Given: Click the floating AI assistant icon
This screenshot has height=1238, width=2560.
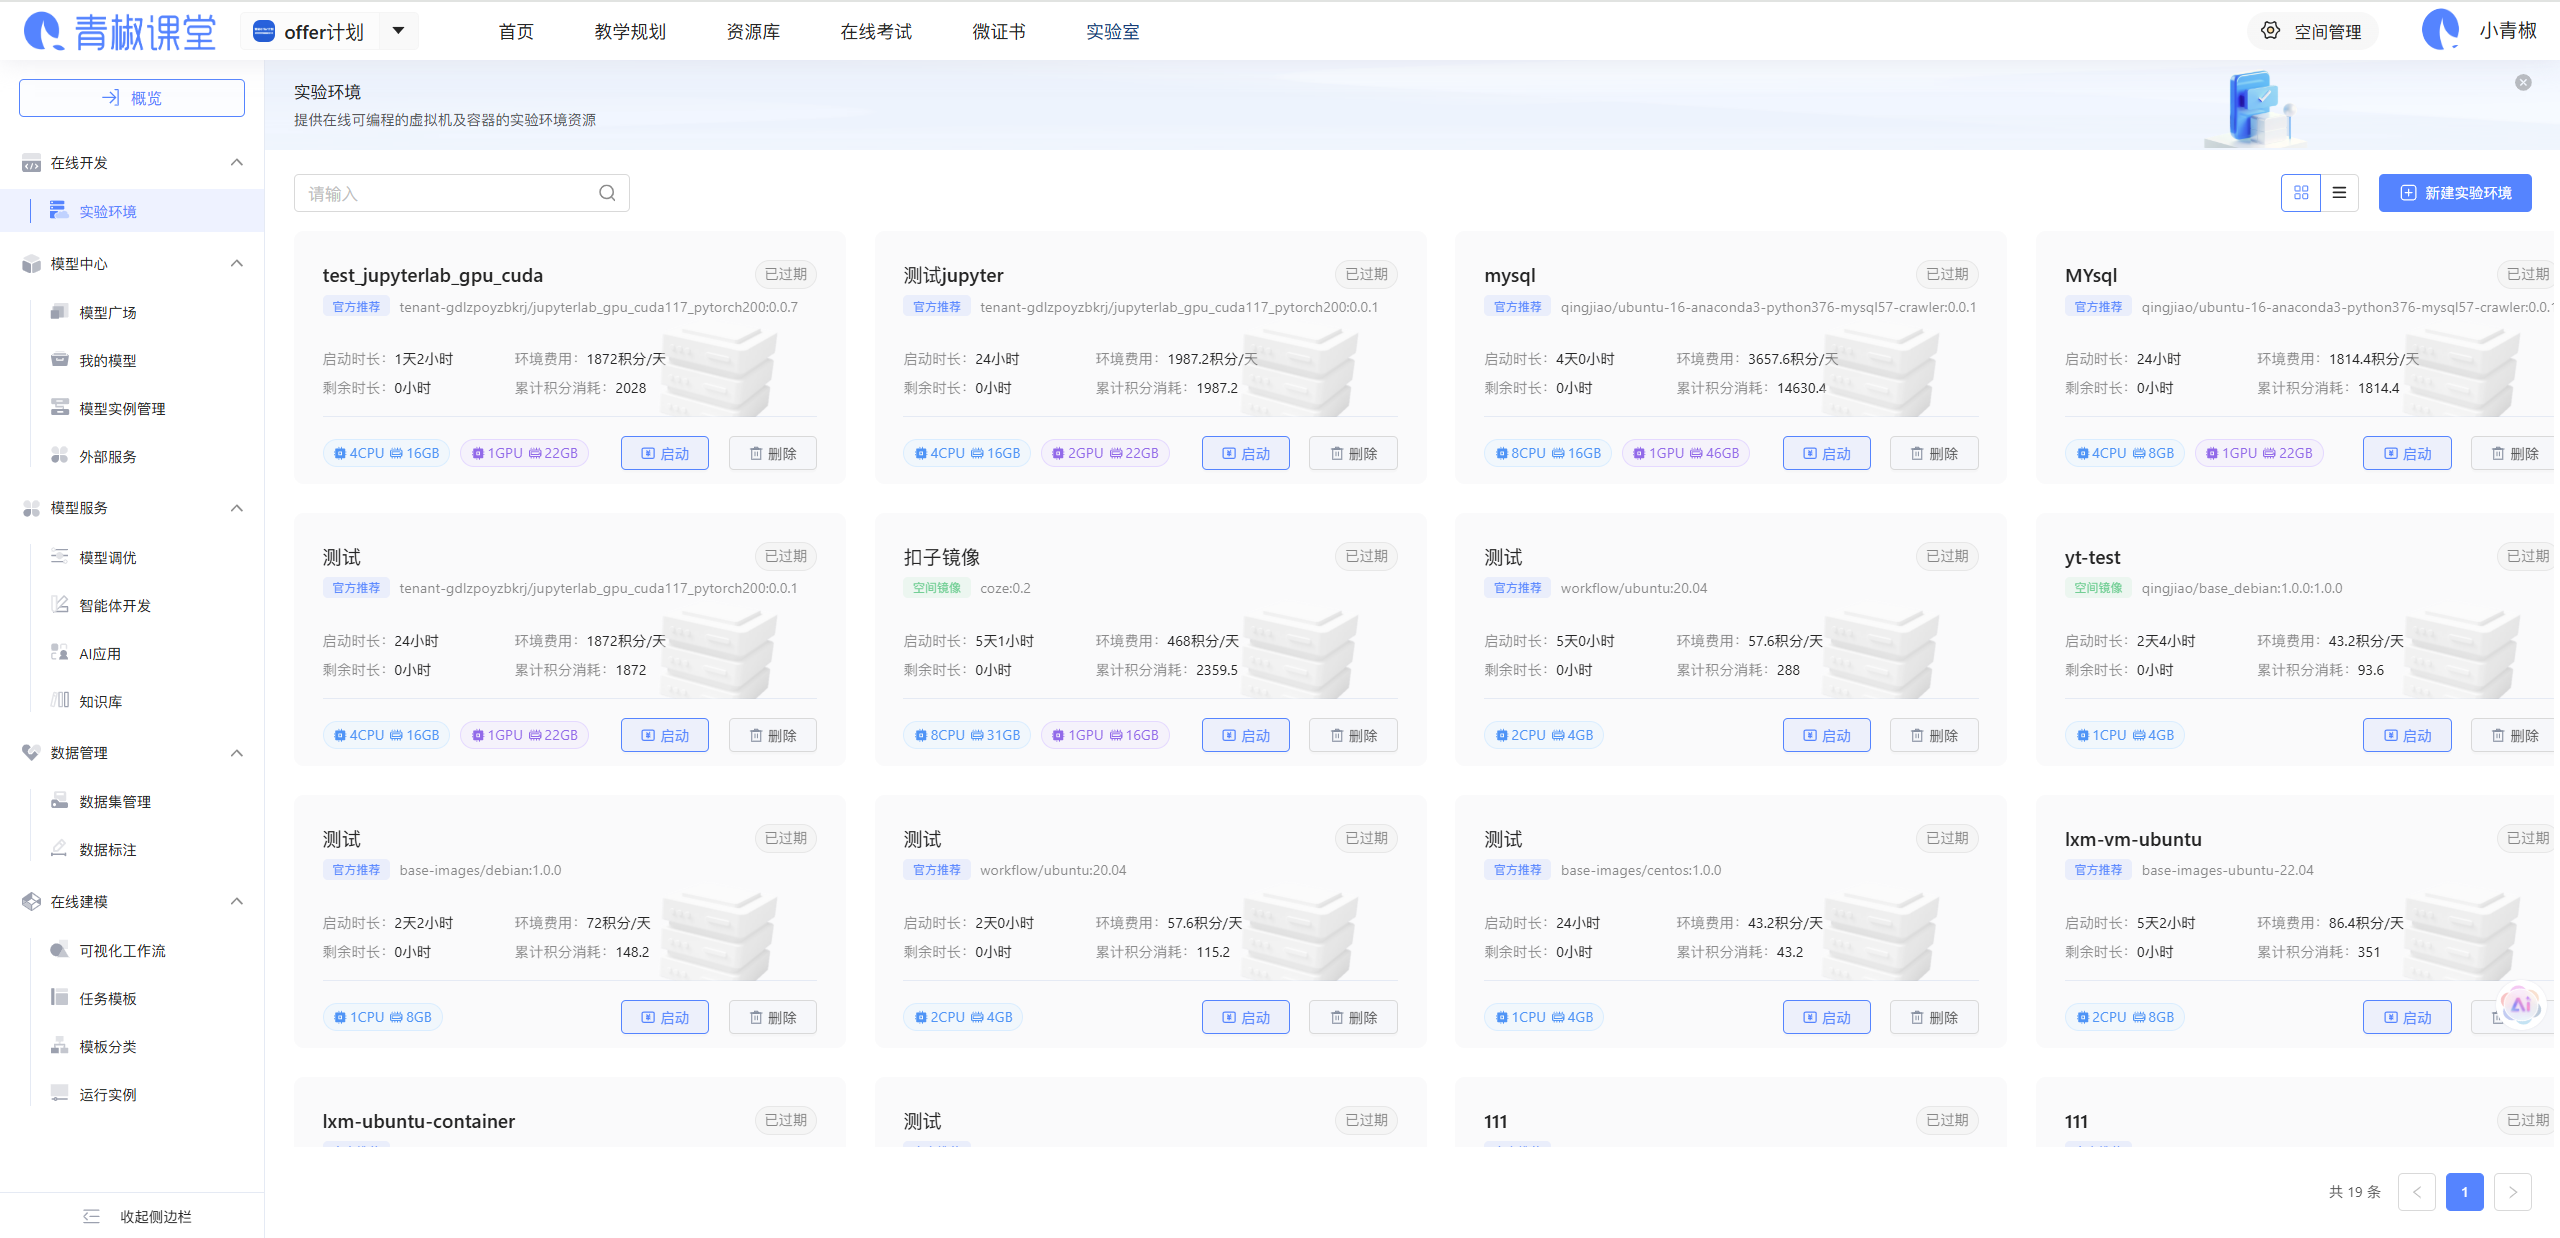Looking at the screenshot, I should (x=2520, y=1003).
